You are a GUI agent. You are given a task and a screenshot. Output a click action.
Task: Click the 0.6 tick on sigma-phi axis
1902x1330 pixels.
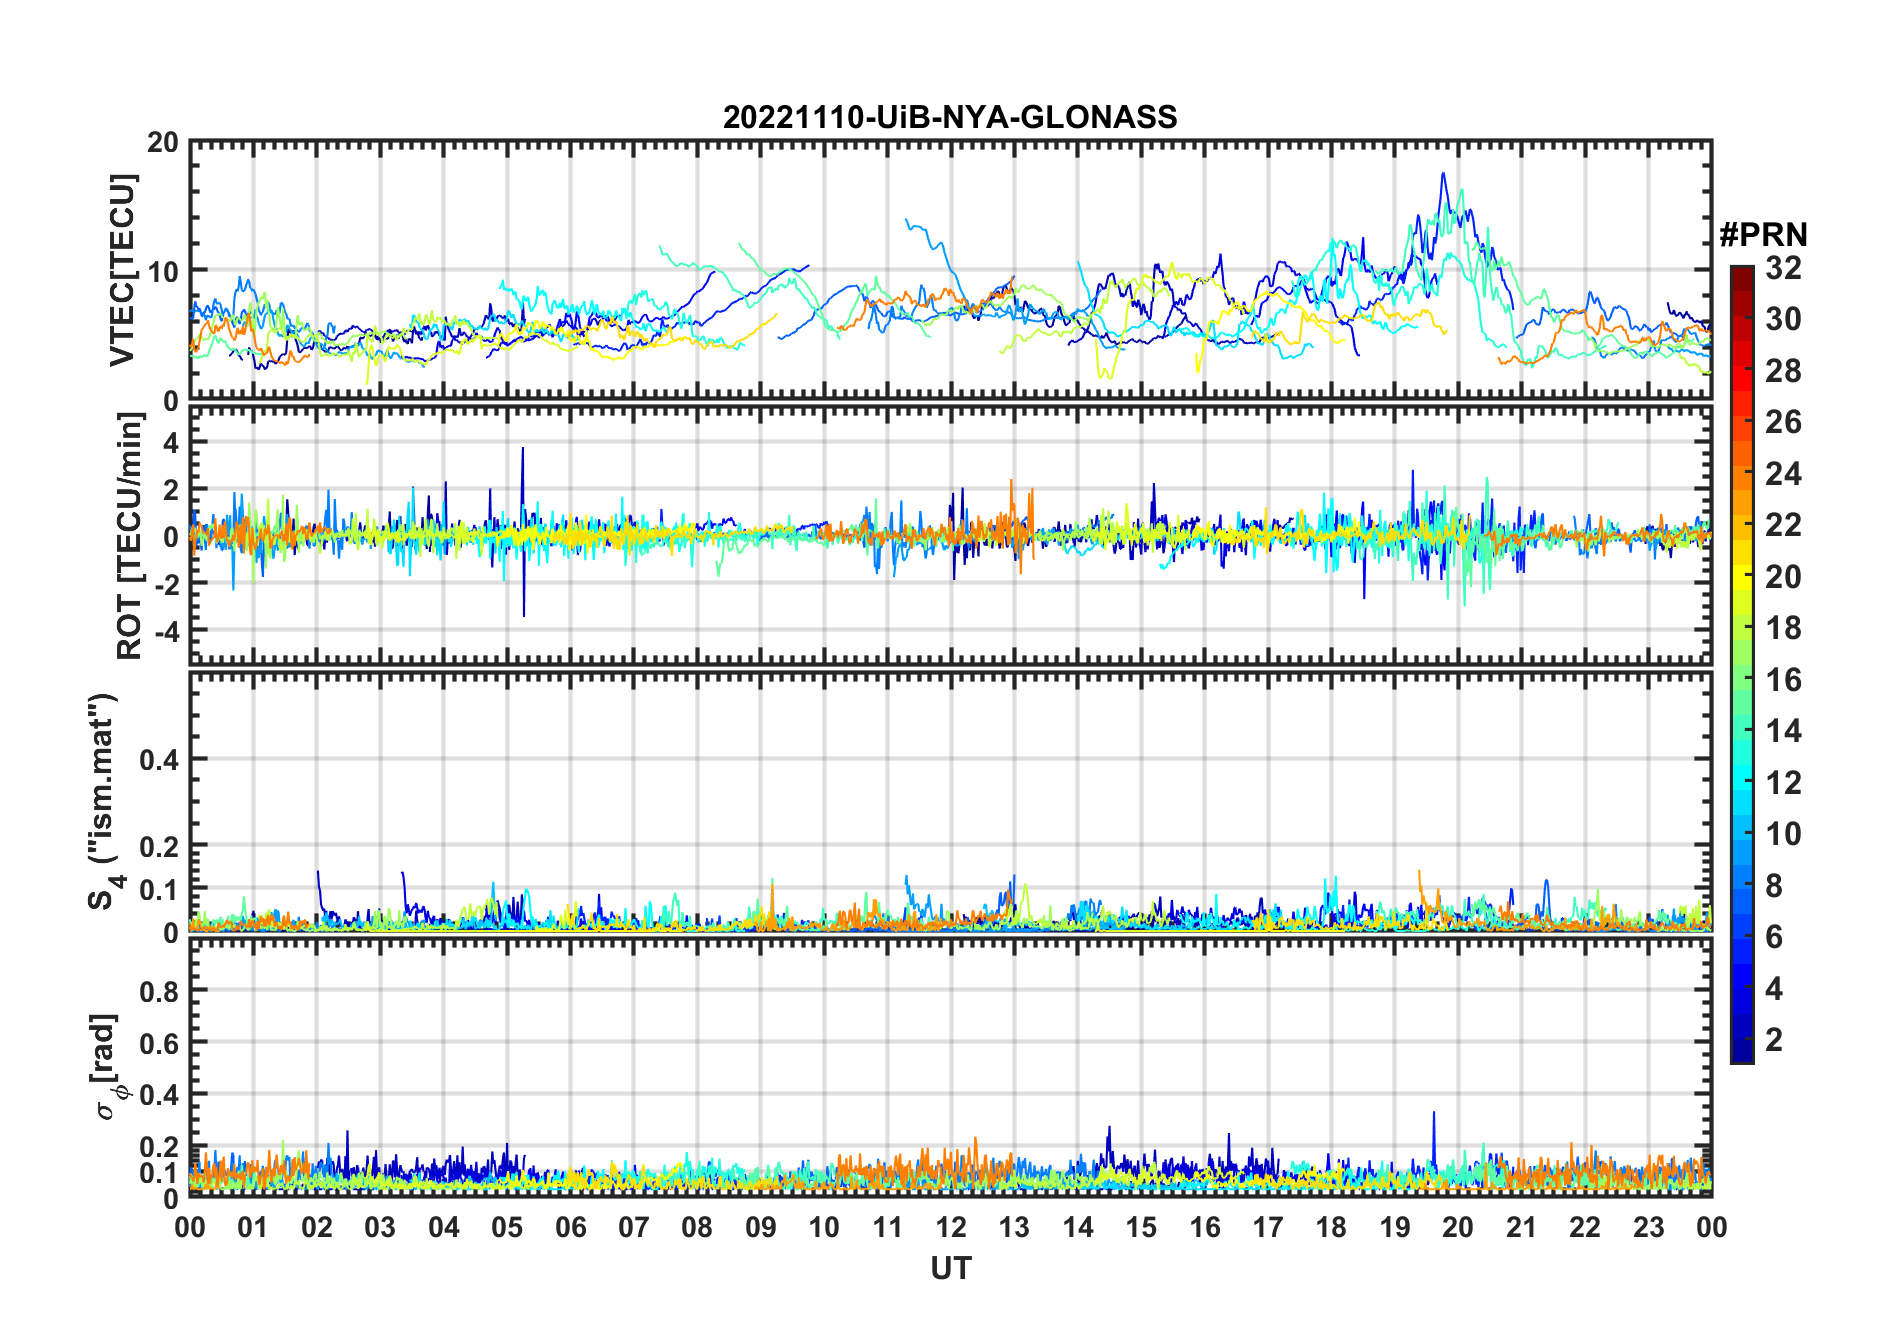159,1044
